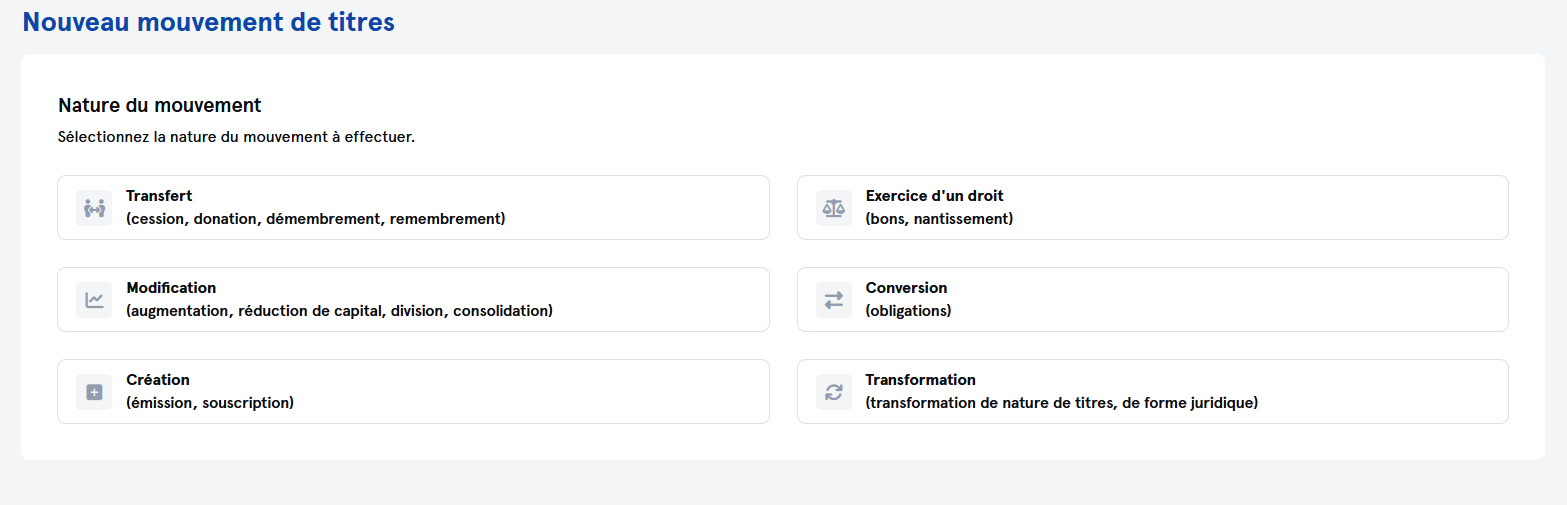This screenshot has height=505, width=1567.
Task: Click the line chart Modification icon
Action: click(94, 300)
